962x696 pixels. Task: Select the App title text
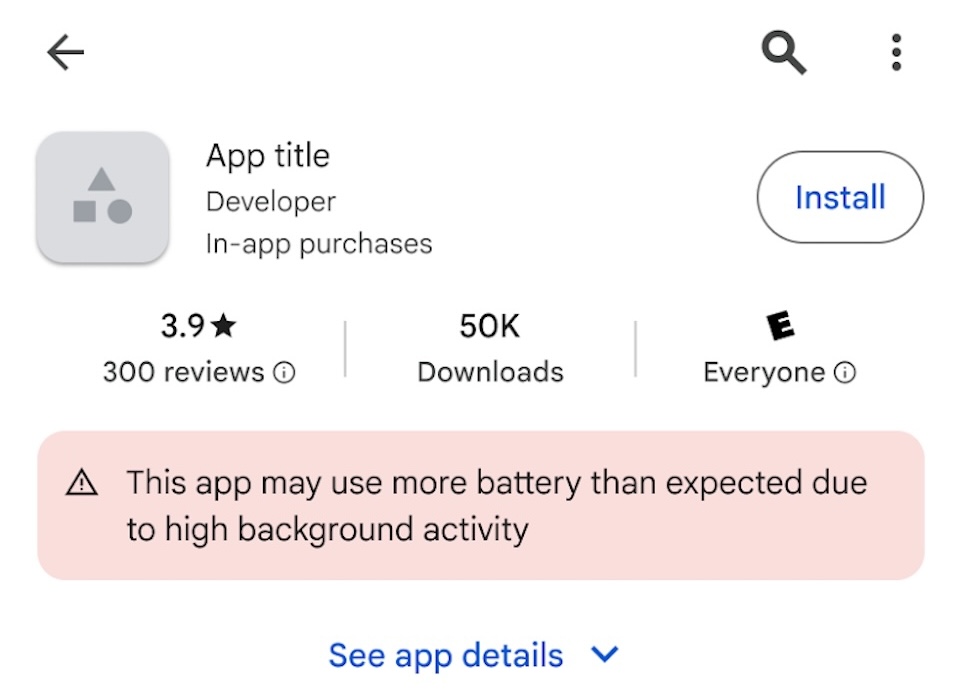[x=267, y=155]
